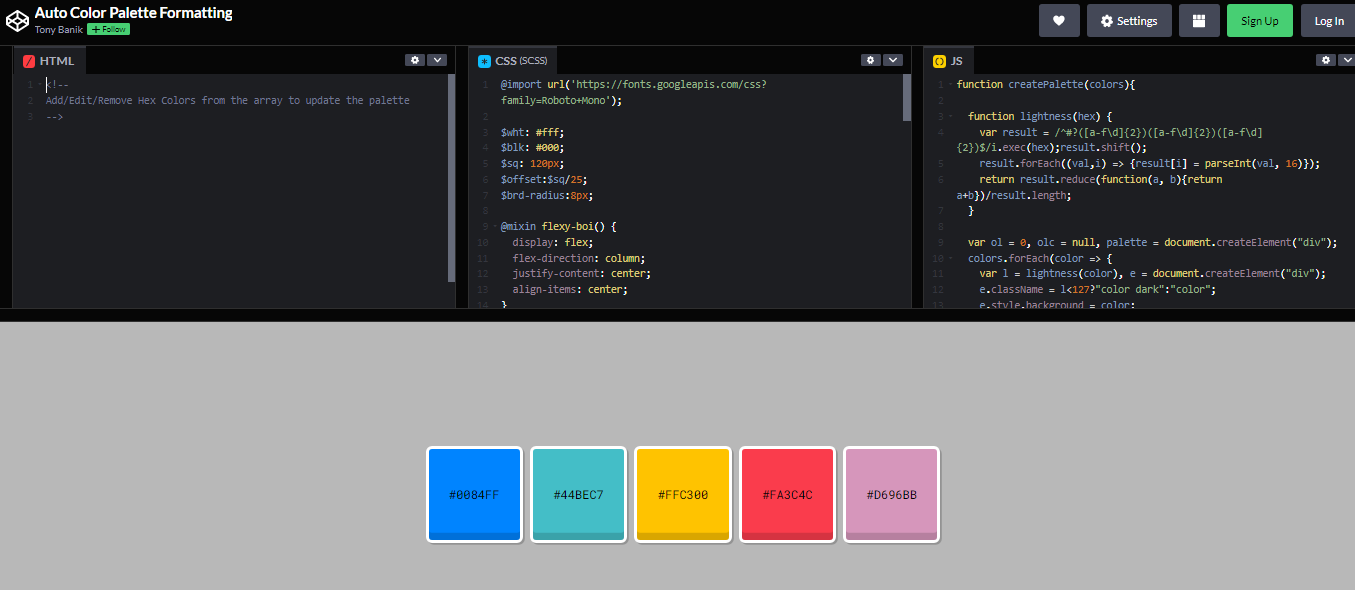1355x590 pixels.
Task: Open pen Settings
Action: pos(1129,20)
